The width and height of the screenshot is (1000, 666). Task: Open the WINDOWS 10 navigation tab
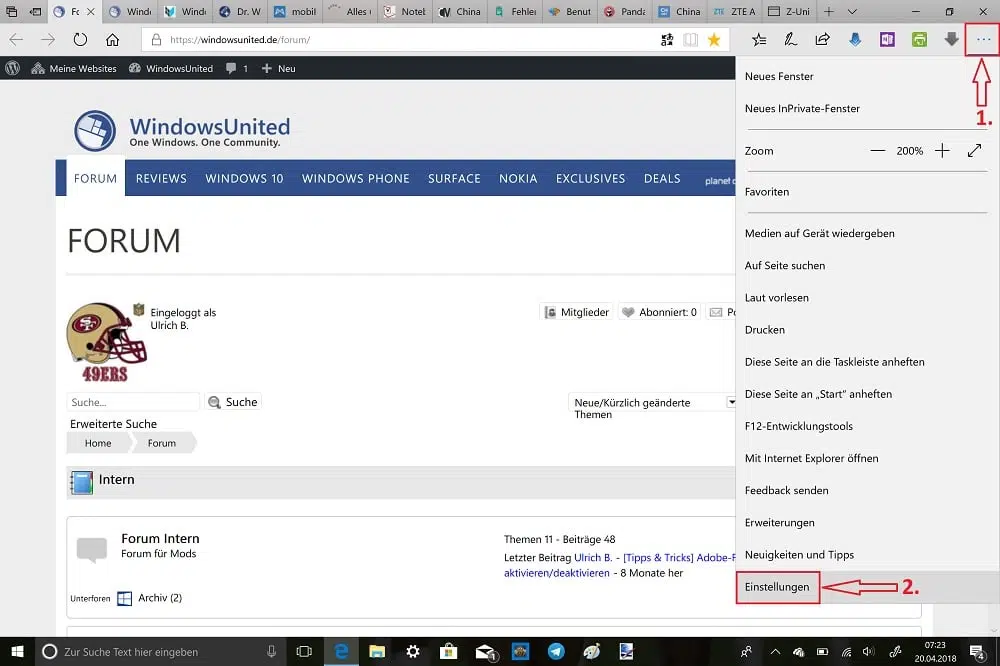point(244,179)
